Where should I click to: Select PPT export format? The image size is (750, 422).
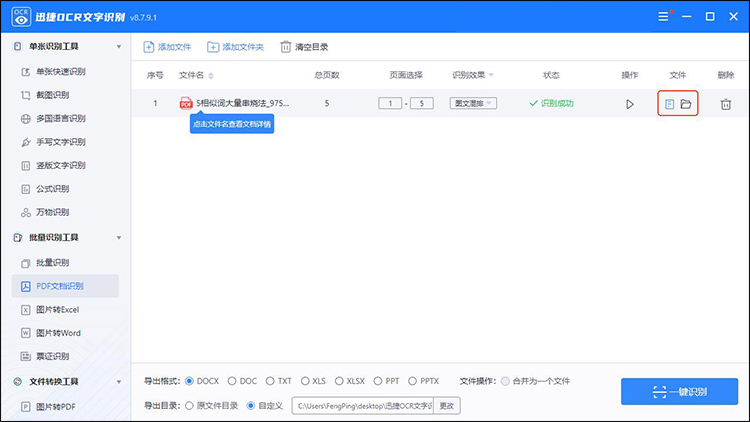[378, 381]
